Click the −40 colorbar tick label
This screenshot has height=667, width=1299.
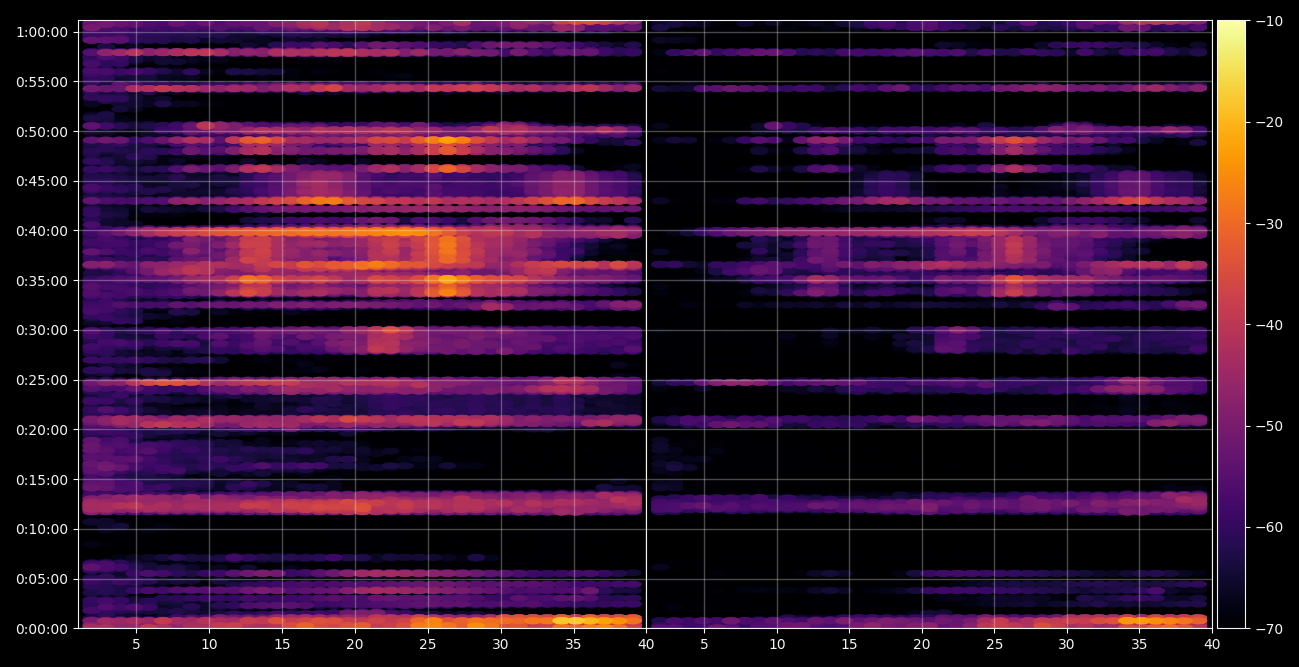click(1268, 325)
